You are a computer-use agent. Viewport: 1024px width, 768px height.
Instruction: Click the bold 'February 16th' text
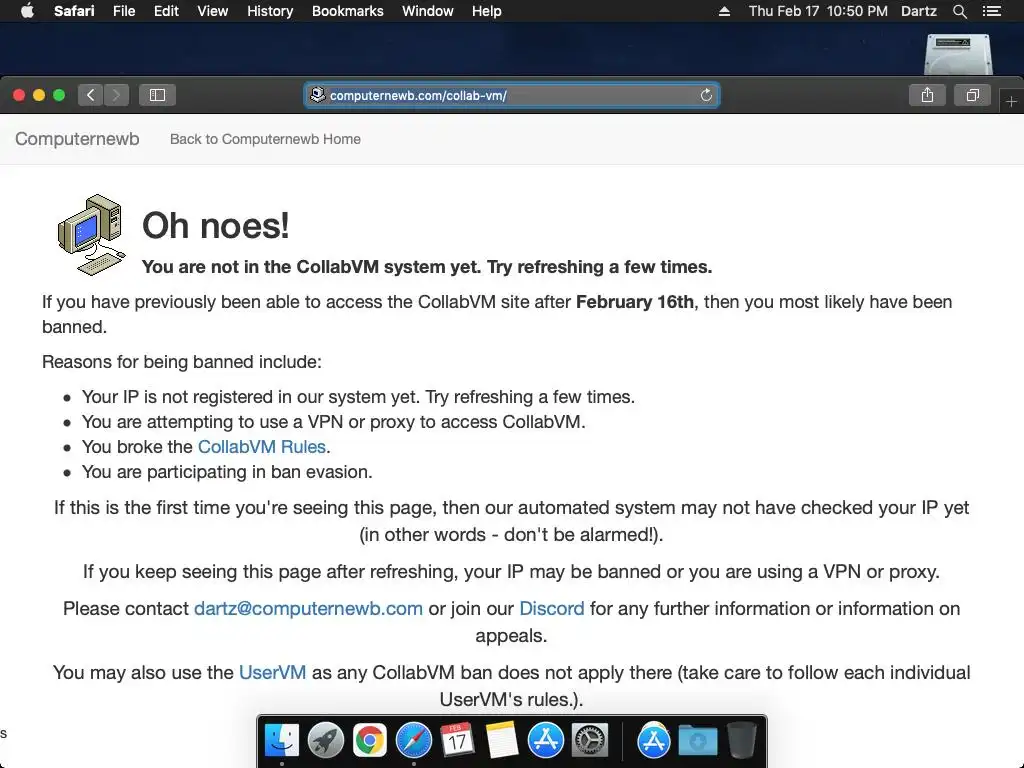[635, 302]
